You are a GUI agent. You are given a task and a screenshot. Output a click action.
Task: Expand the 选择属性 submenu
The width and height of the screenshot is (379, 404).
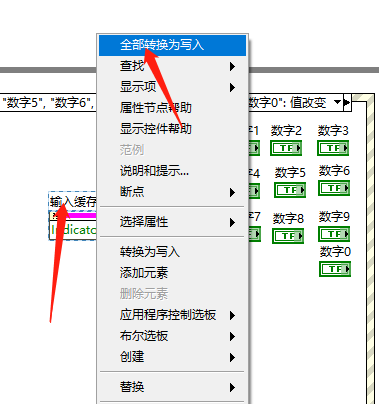click(173, 222)
